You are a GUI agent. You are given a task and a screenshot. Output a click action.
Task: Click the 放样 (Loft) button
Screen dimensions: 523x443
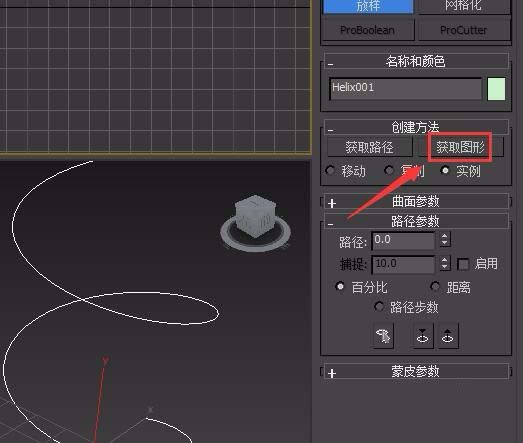[368, 6]
